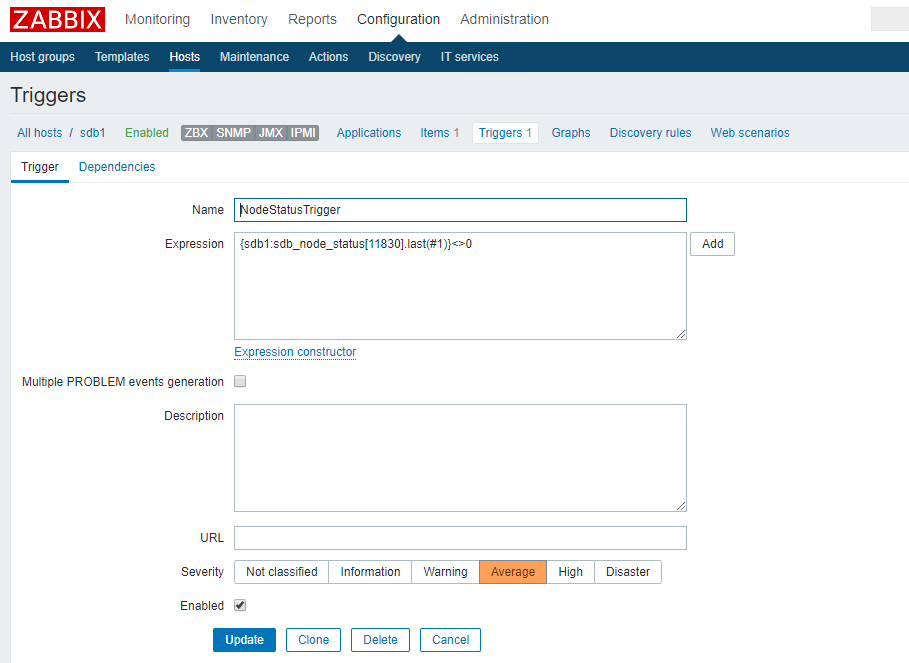The height and width of the screenshot is (663, 909).
Task: Open Discovery rules for the host
Action: tap(650, 133)
